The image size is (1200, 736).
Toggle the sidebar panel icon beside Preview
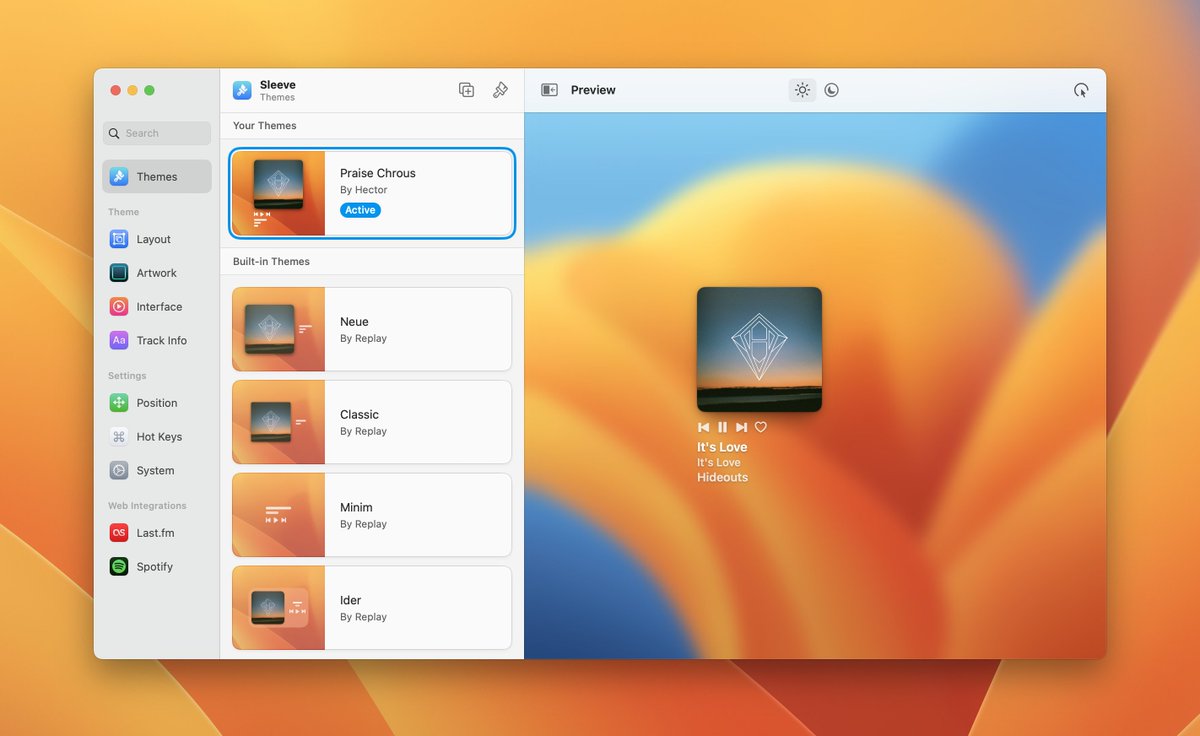[549, 90]
